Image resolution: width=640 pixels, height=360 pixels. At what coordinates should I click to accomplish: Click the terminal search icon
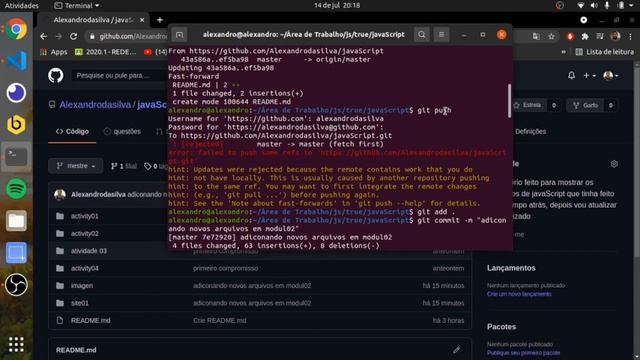click(422, 35)
